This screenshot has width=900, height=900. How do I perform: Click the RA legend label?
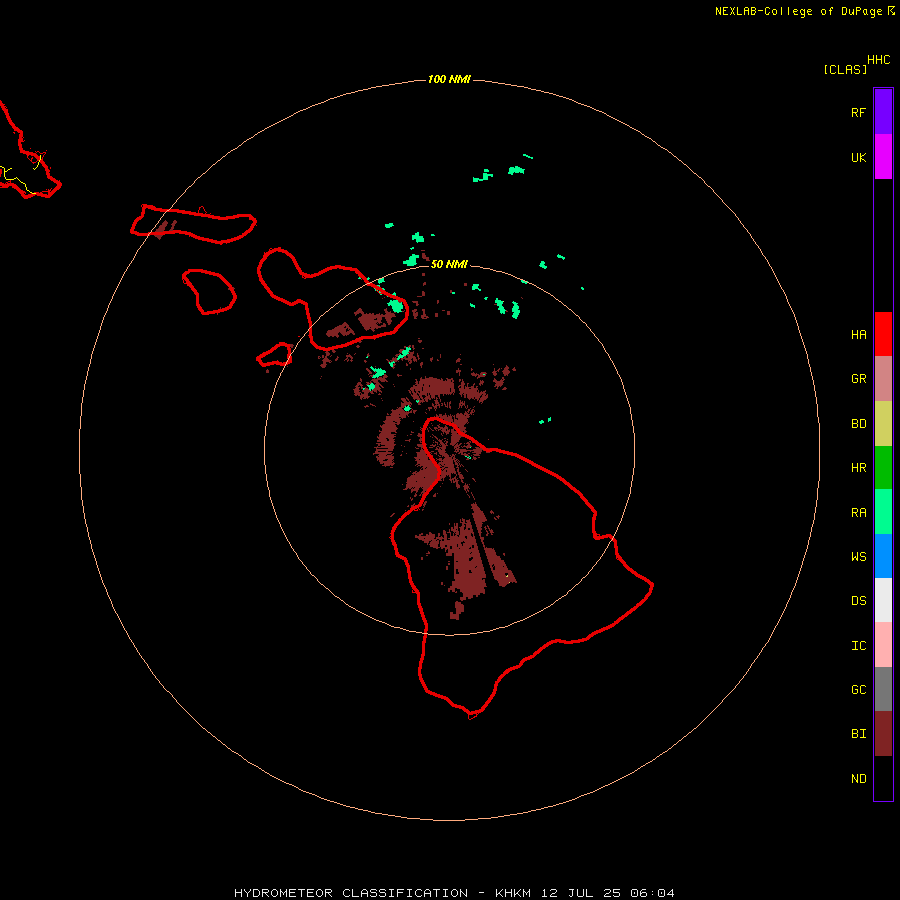[858, 513]
